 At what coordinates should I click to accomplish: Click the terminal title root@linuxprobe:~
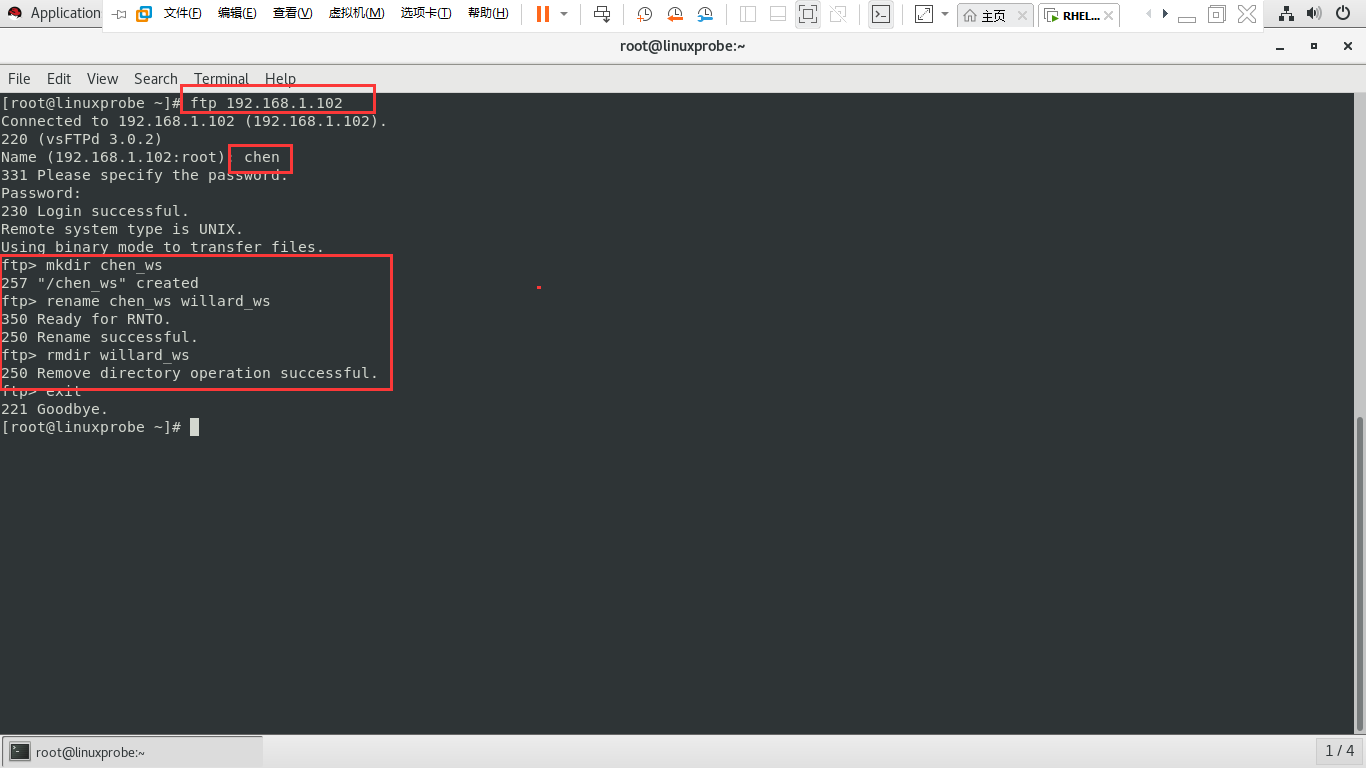[x=682, y=46]
